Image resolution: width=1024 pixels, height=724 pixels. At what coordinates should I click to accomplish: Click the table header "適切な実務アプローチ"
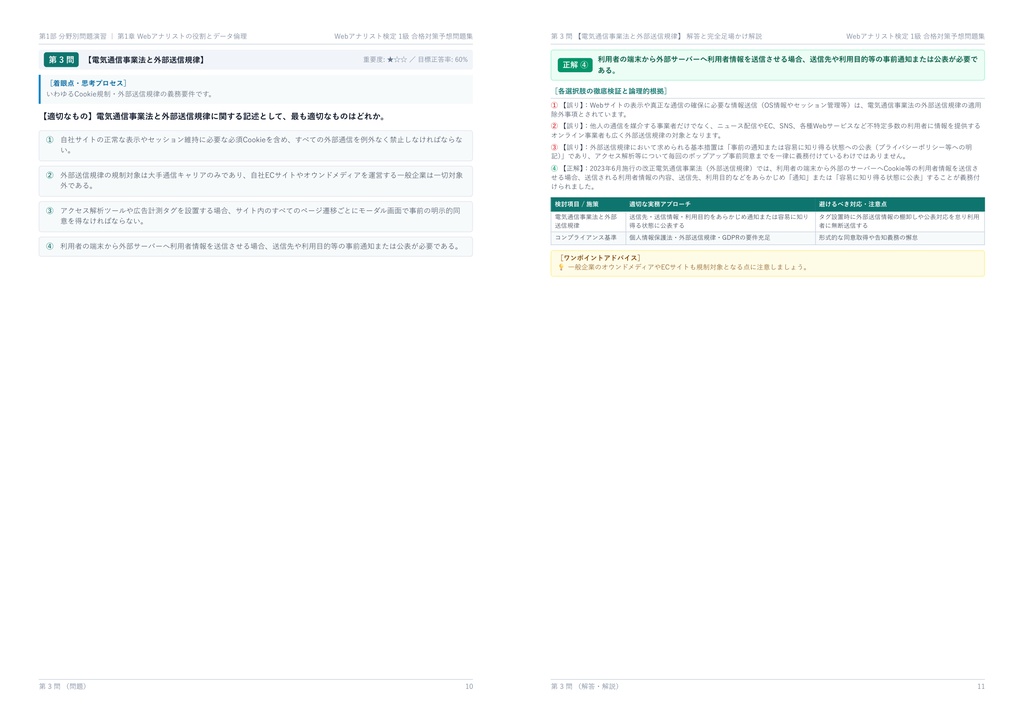point(660,204)
